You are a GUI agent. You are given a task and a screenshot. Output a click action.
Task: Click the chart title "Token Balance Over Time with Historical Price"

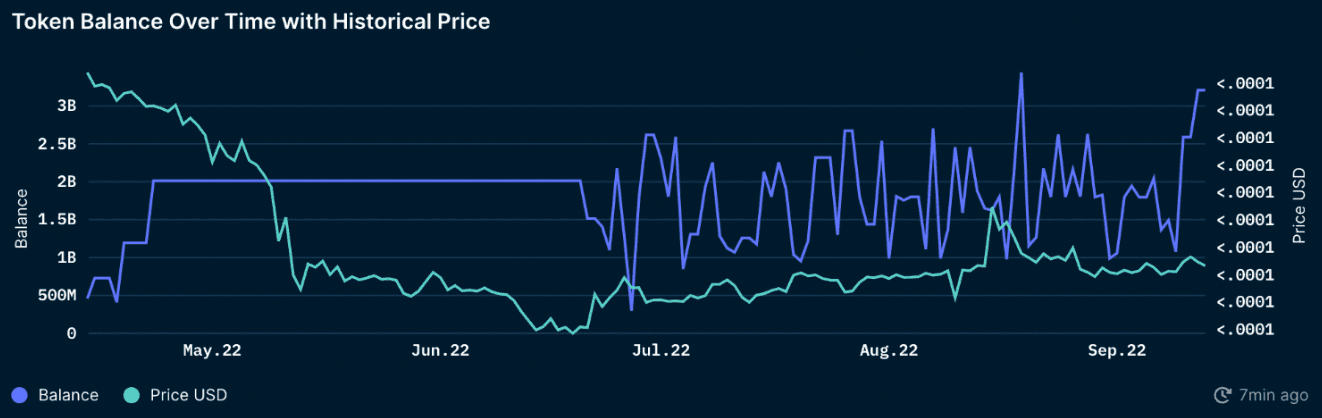[251, 21]
